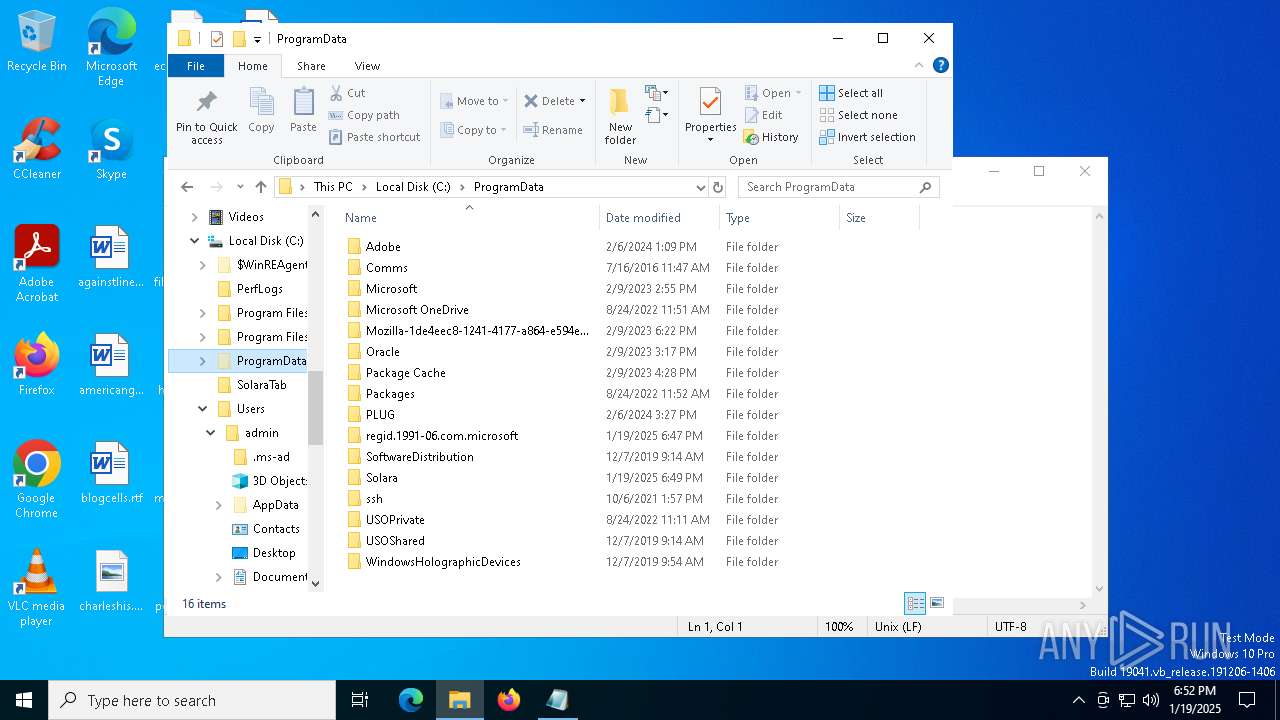Click Local Disk (C:) breadcrumb
Image resolution: width=1280 pixels, height=720 pixels.
[413, 187]
